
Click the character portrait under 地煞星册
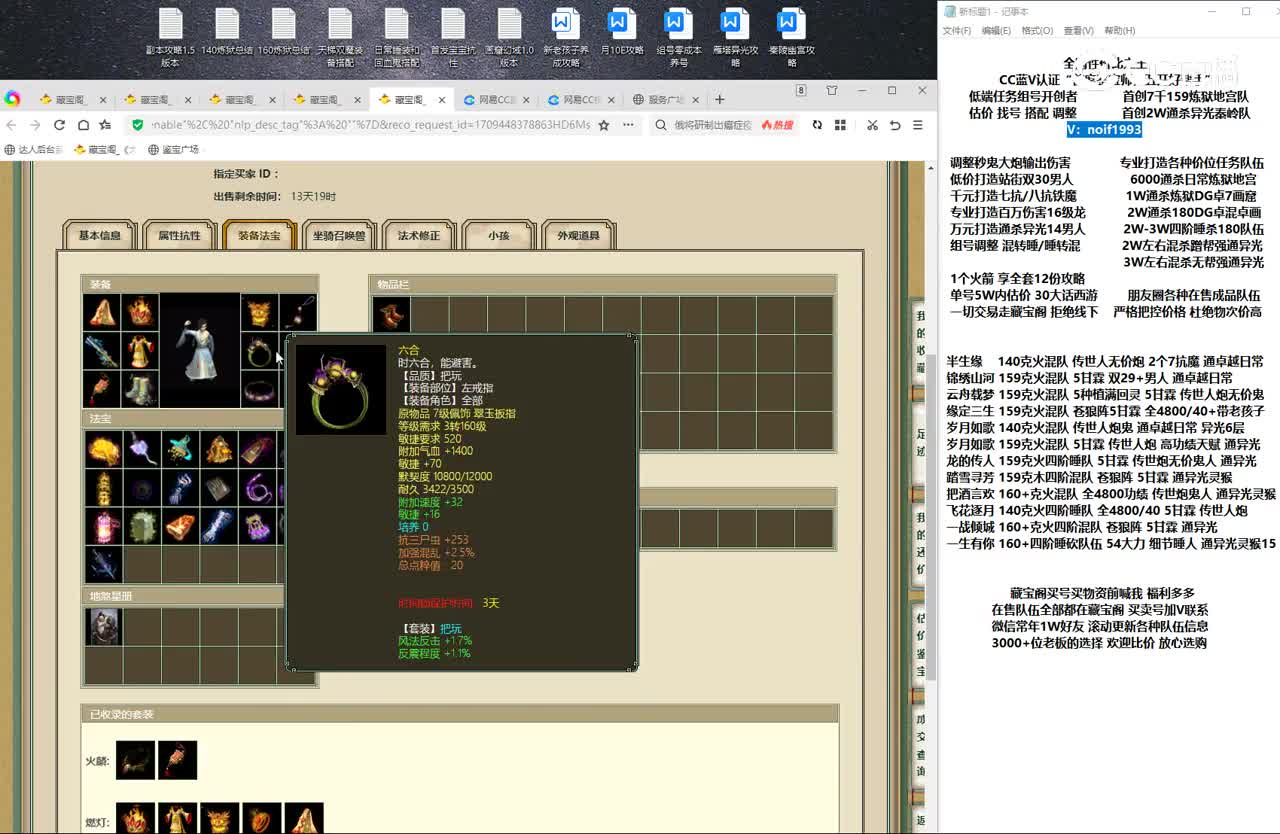tap(104, 626)
